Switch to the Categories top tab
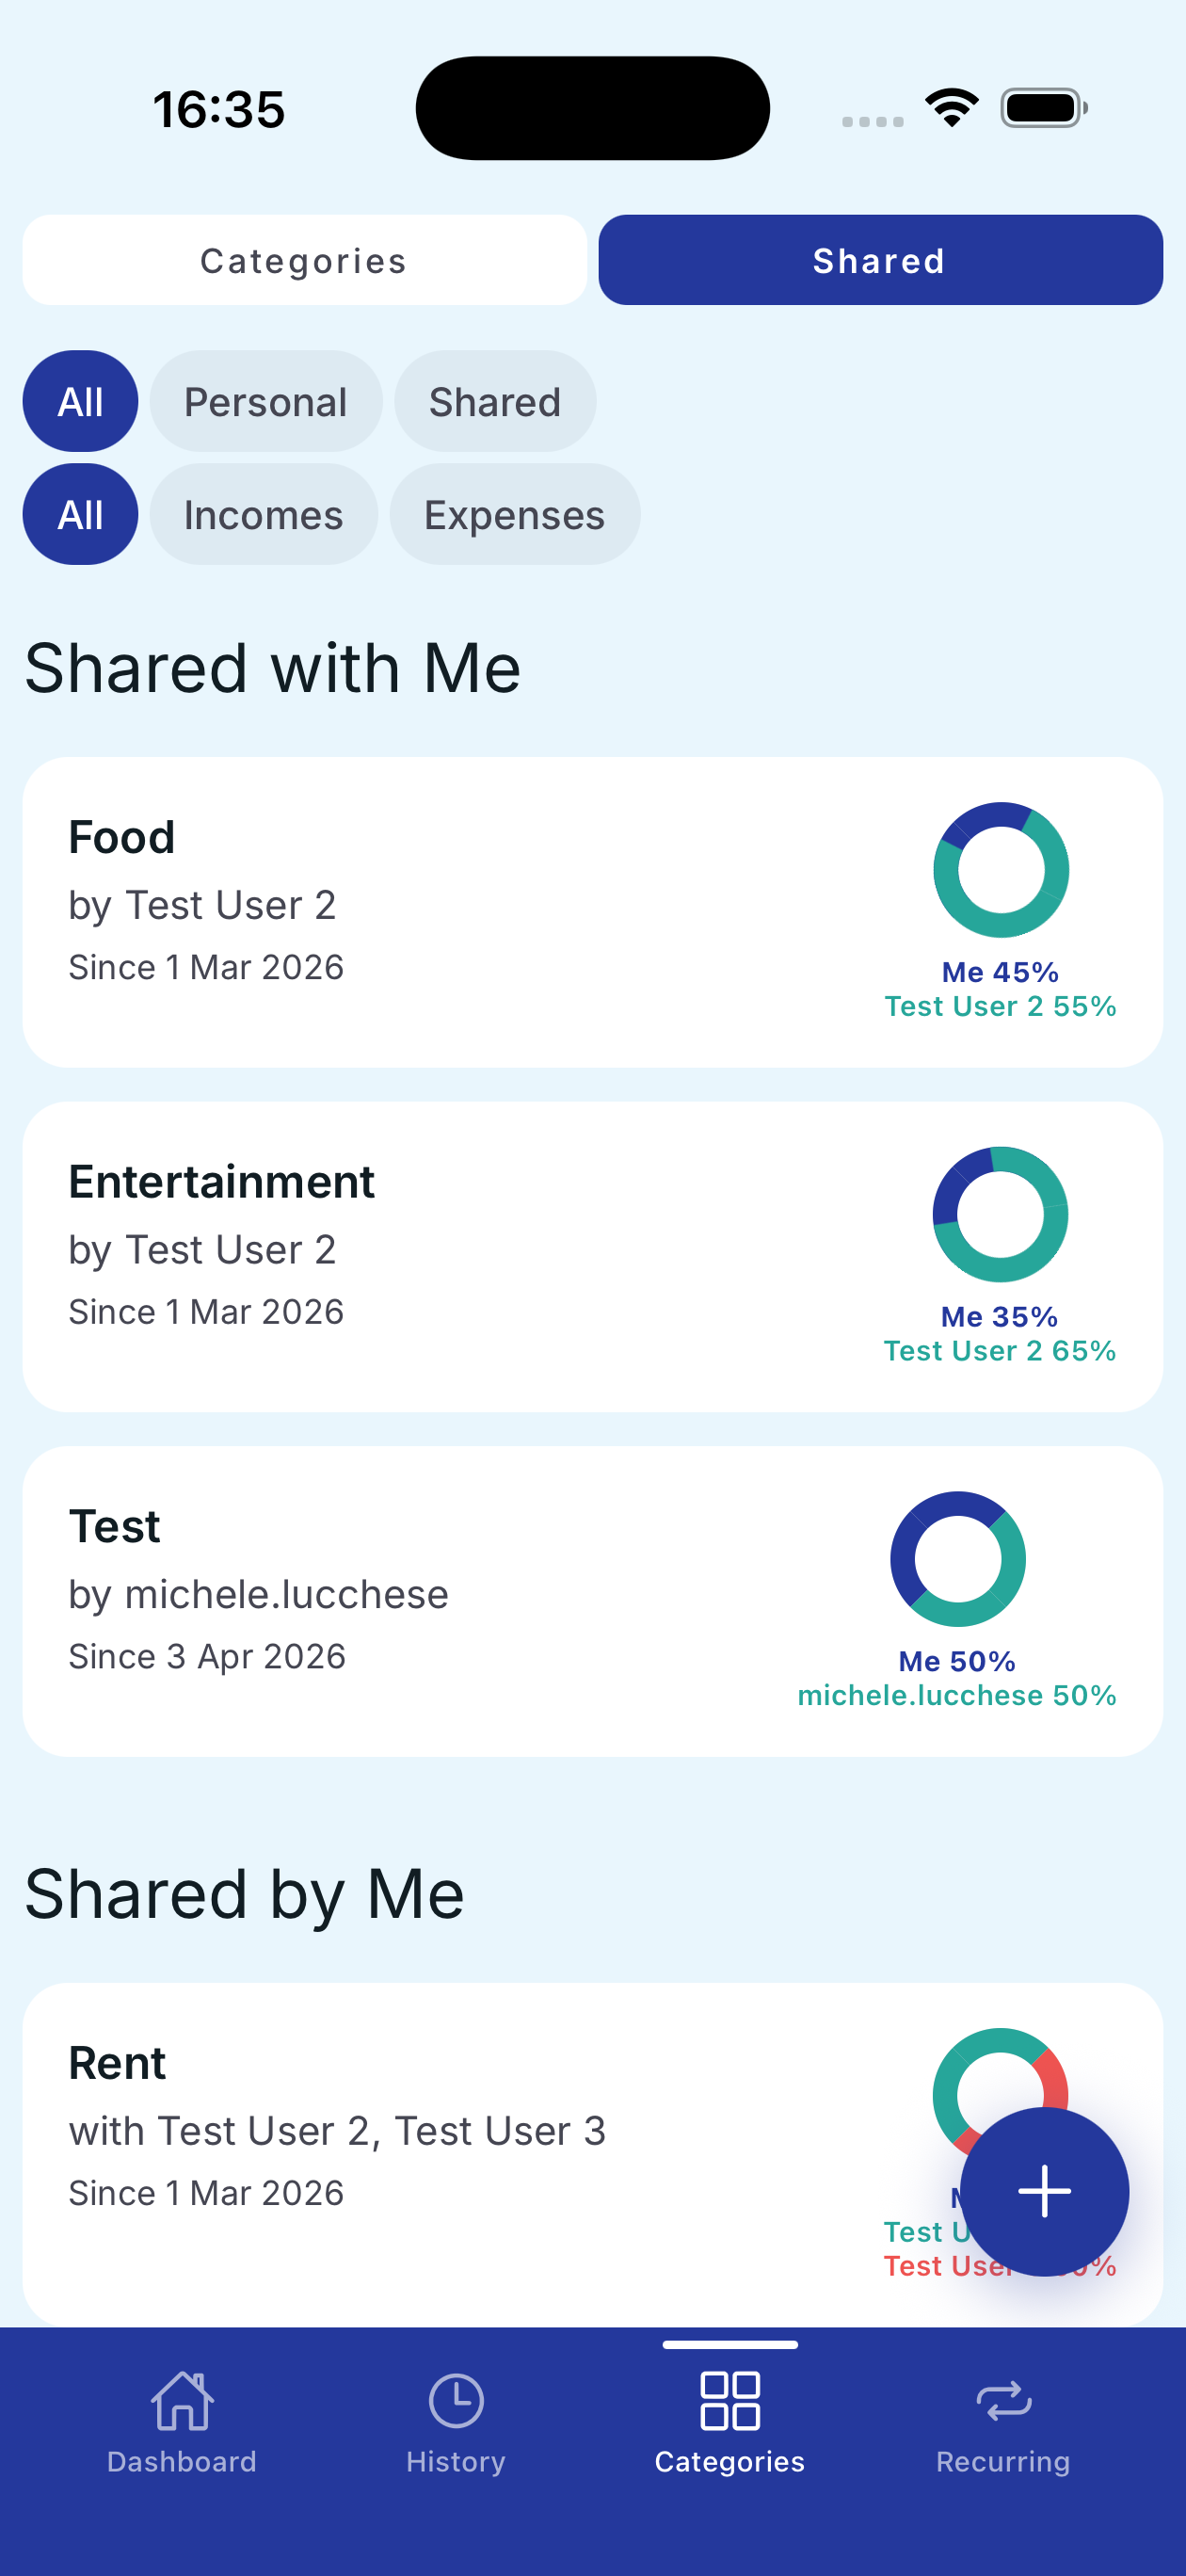Screen dimensions: 1186x2576 click(x=304, y=261)
